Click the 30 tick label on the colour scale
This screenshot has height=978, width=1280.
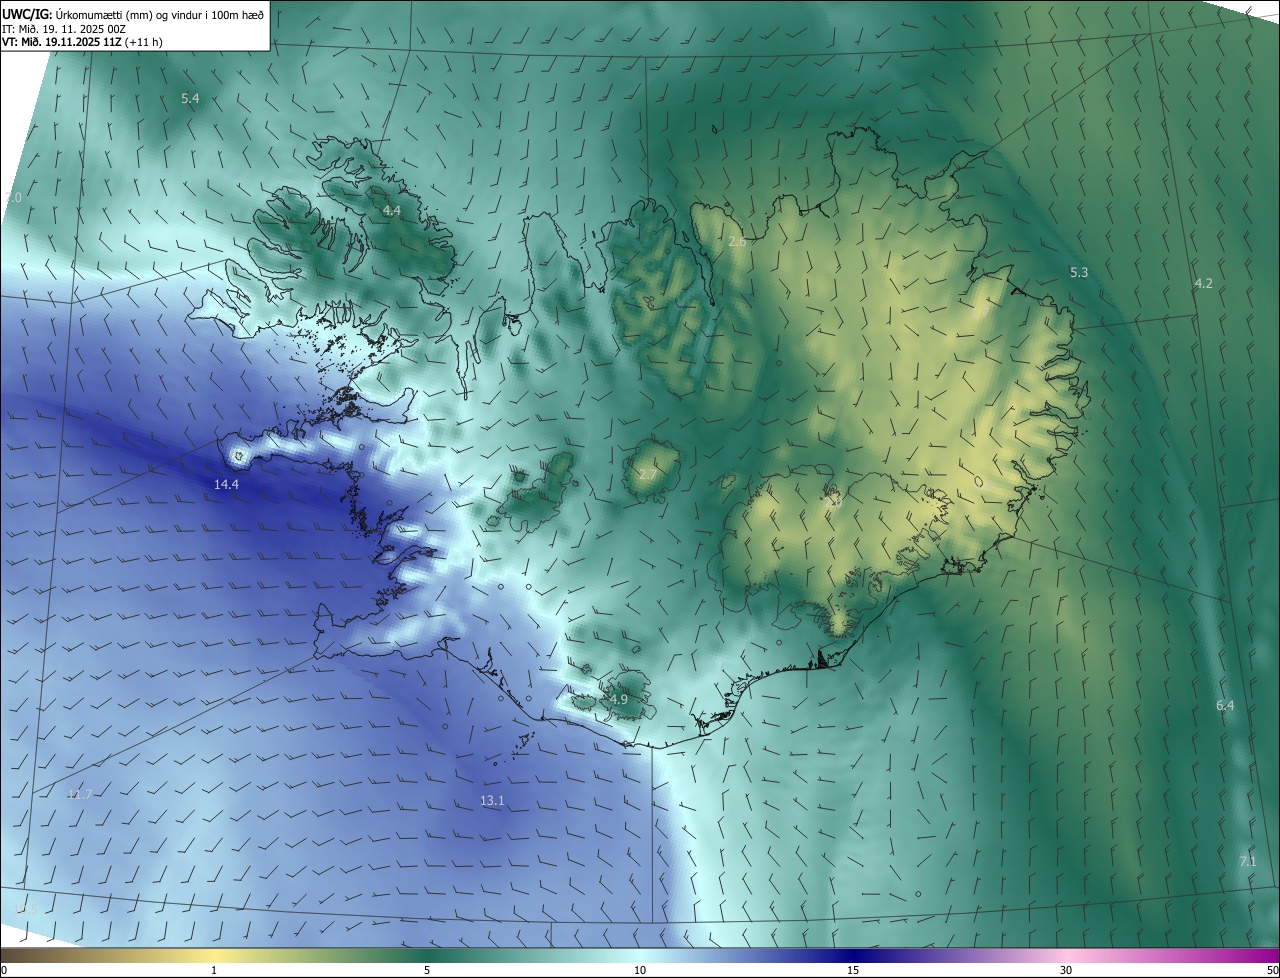click(1066, 971)
